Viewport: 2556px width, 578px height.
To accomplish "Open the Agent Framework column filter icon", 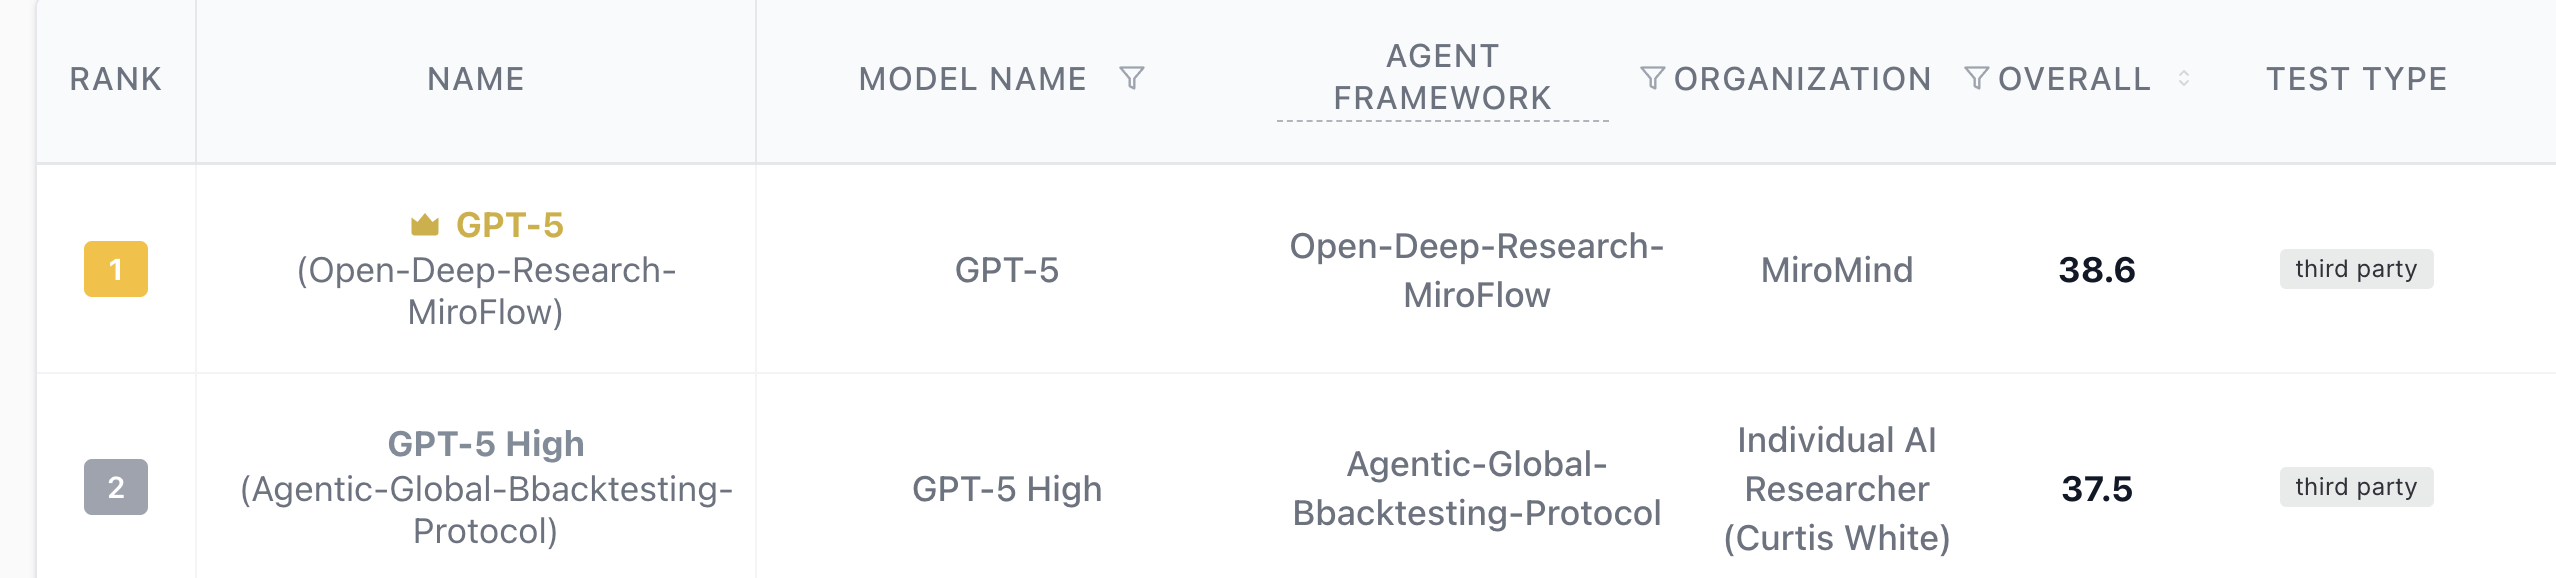I will 1652,78.
